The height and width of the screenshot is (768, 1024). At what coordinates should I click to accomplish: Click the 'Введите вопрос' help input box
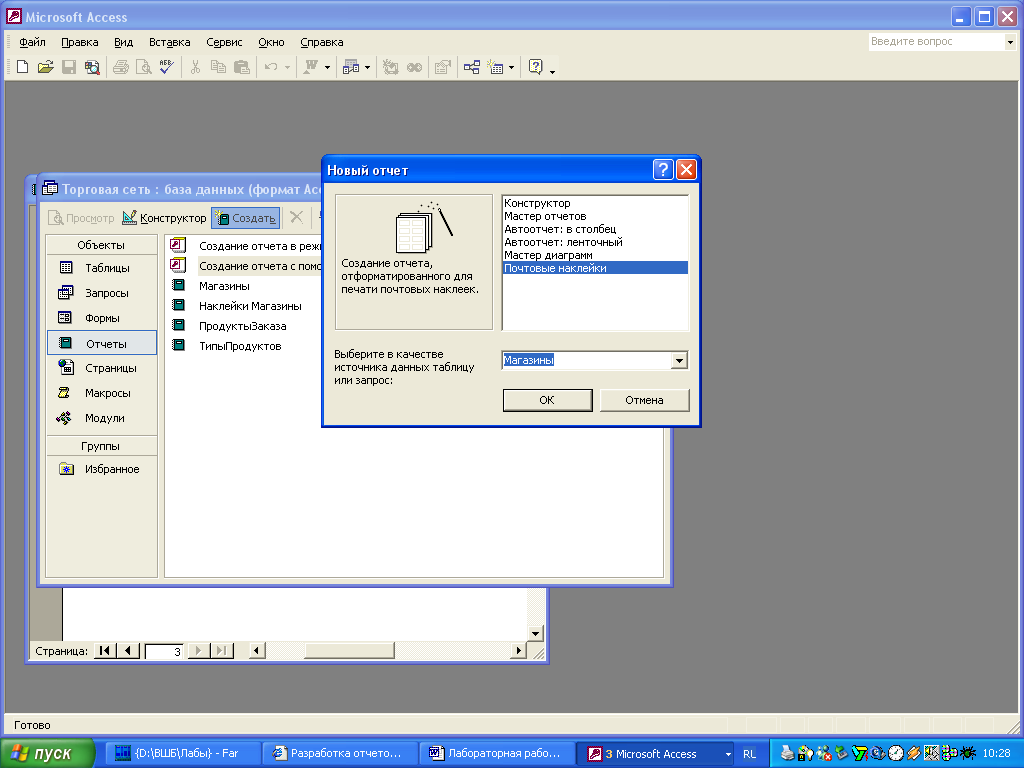coord(936,42)
